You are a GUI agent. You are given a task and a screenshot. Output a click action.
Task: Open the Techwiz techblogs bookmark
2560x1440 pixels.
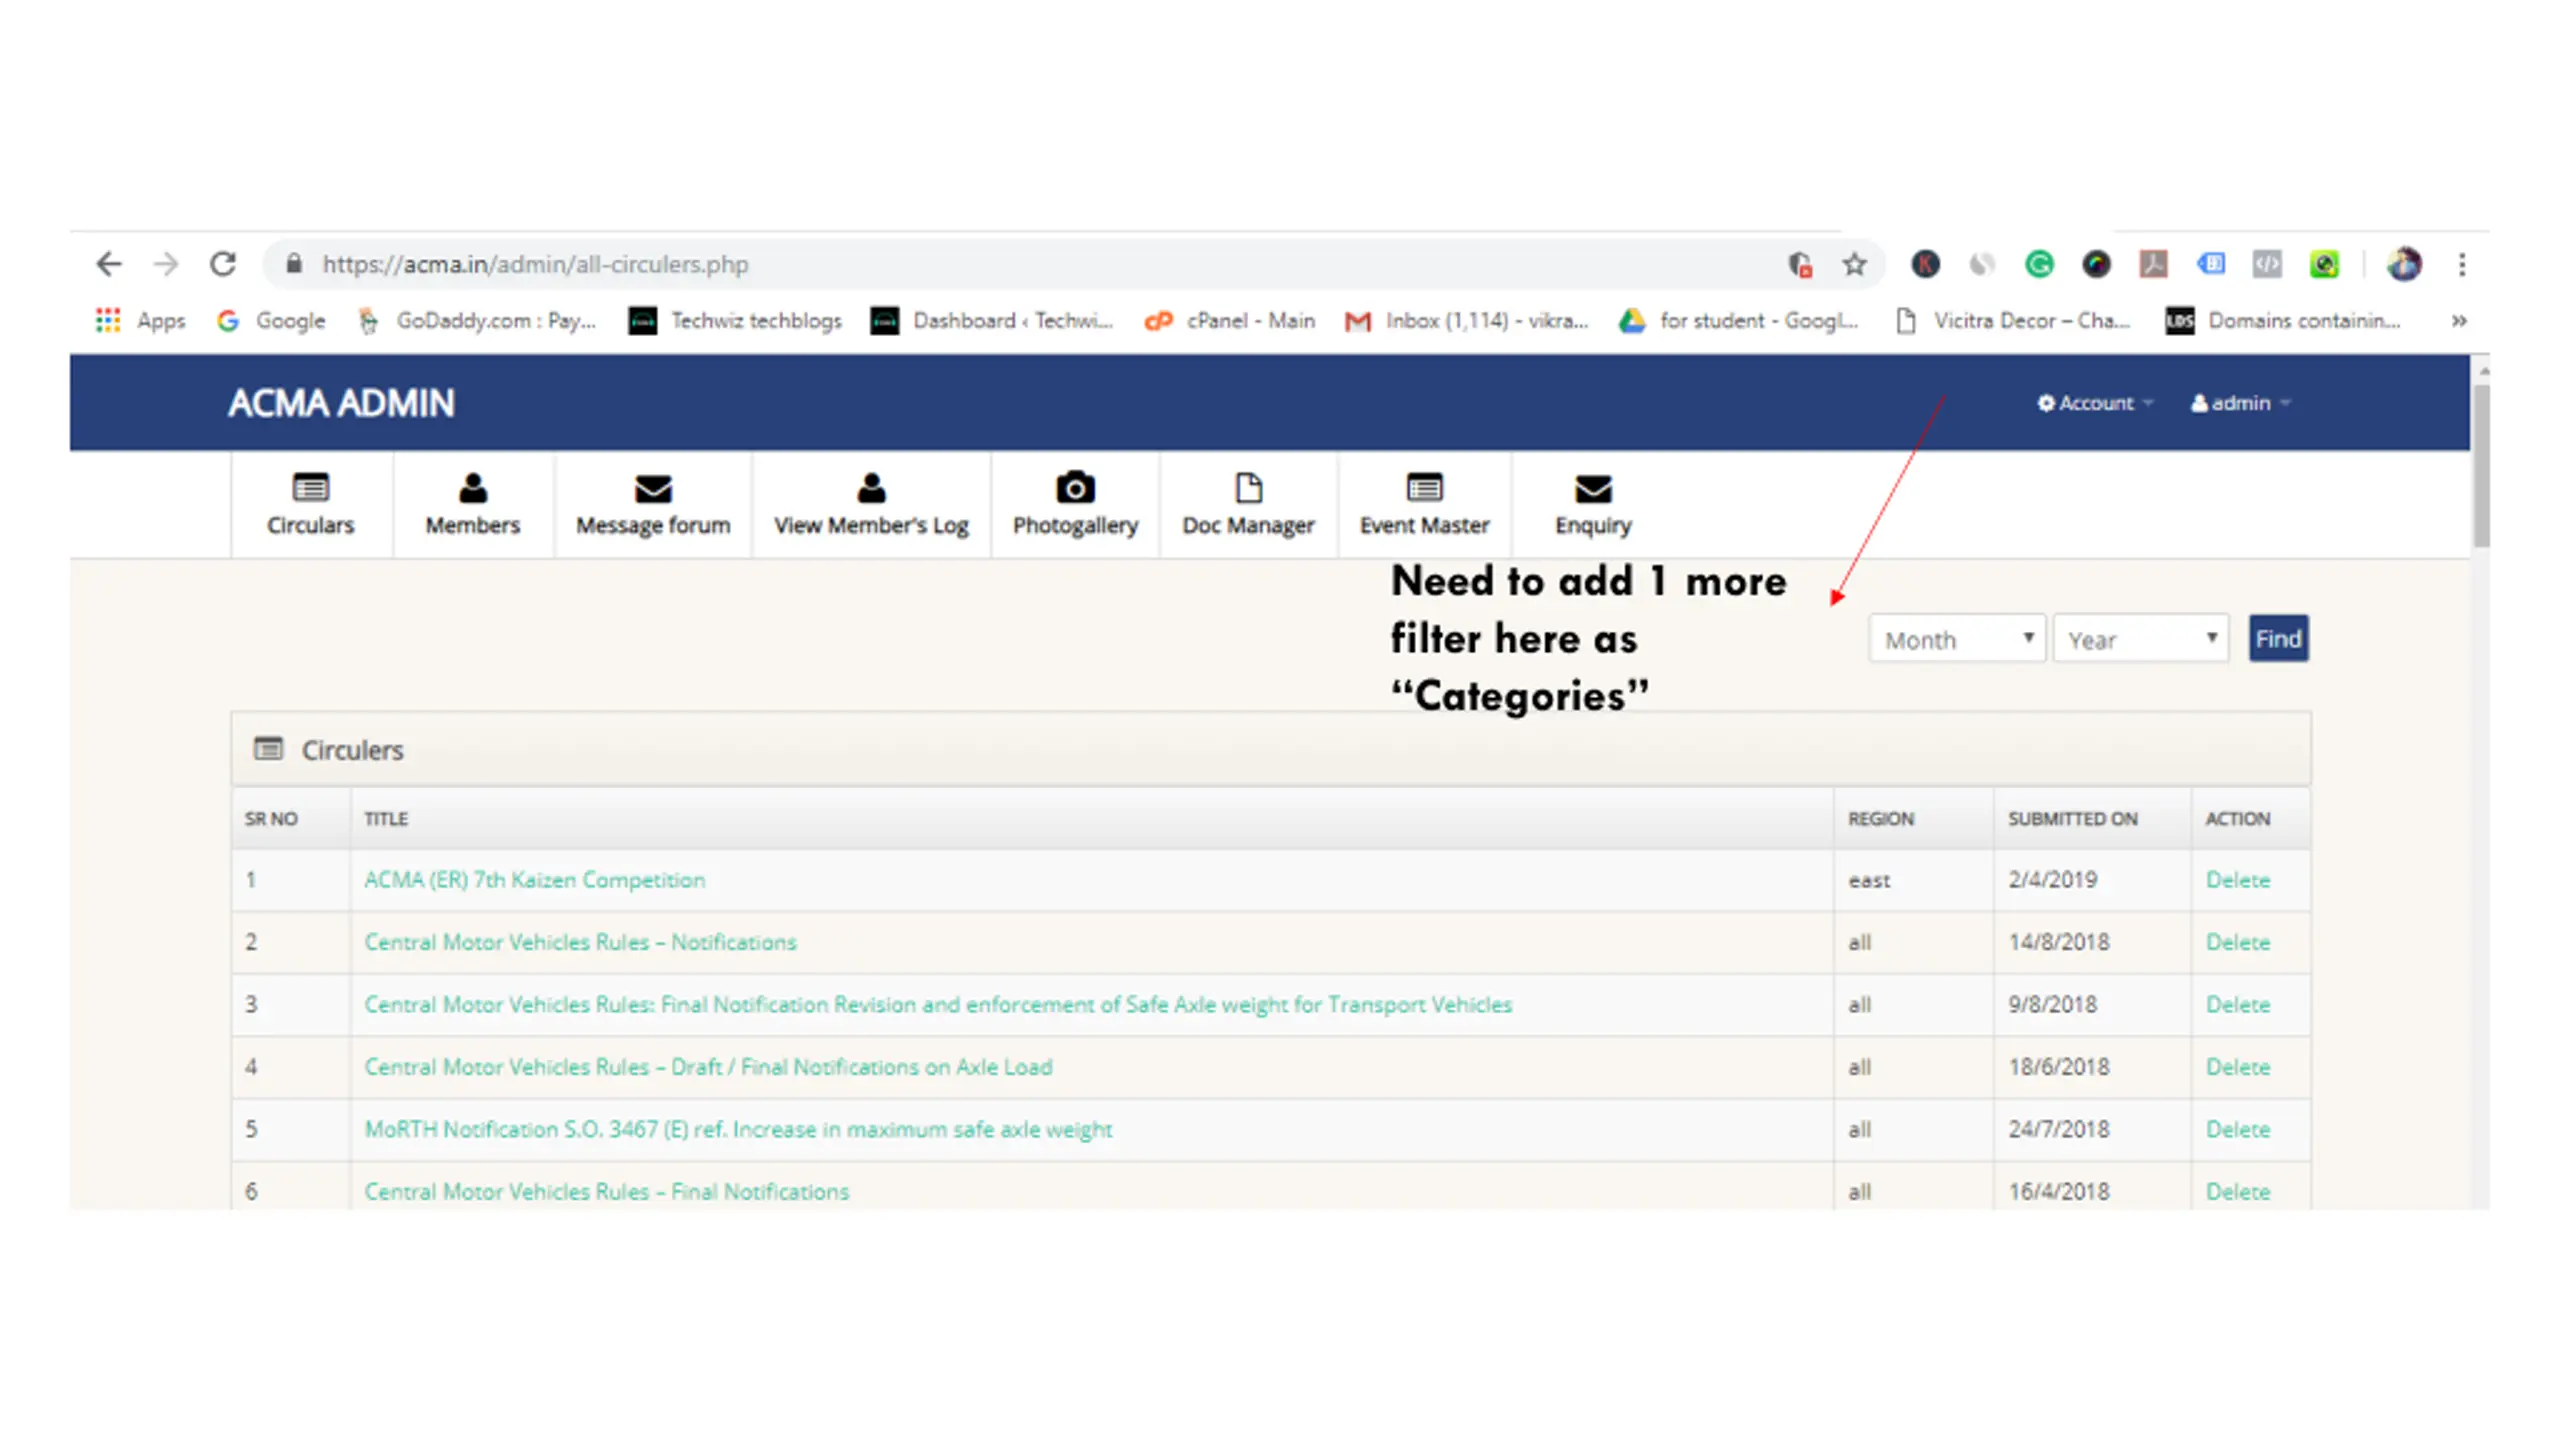[x=735, y=320]
